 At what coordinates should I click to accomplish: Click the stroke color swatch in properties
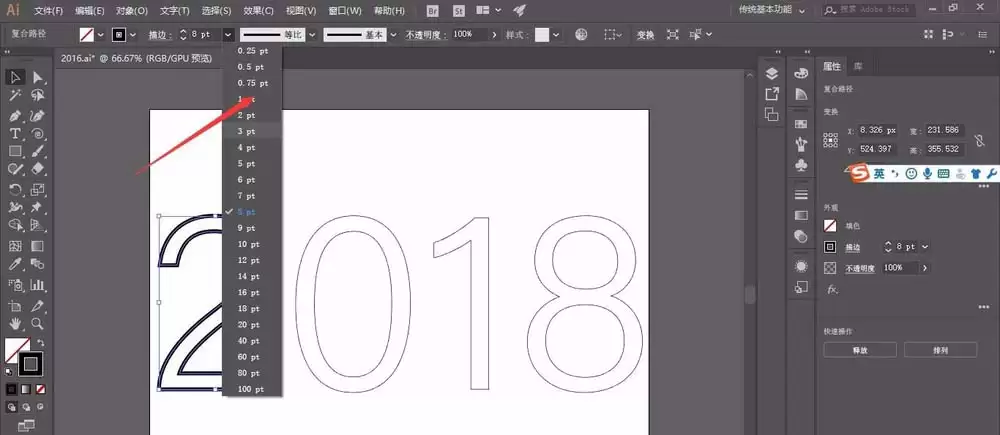[830, 247]
